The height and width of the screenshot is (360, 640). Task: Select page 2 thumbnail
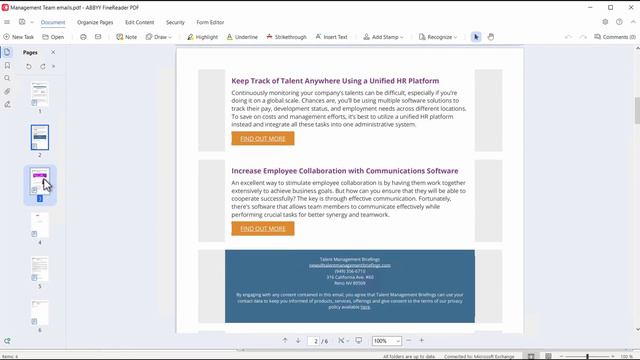click(40, 138)
